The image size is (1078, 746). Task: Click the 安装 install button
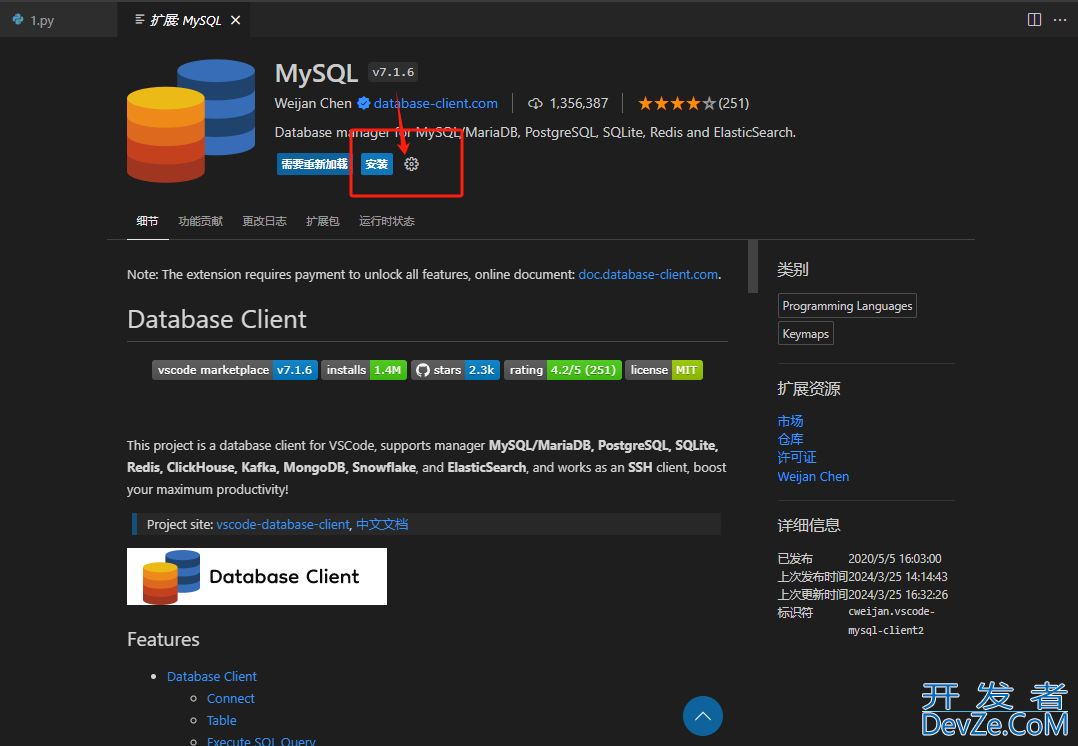[377, 164]
